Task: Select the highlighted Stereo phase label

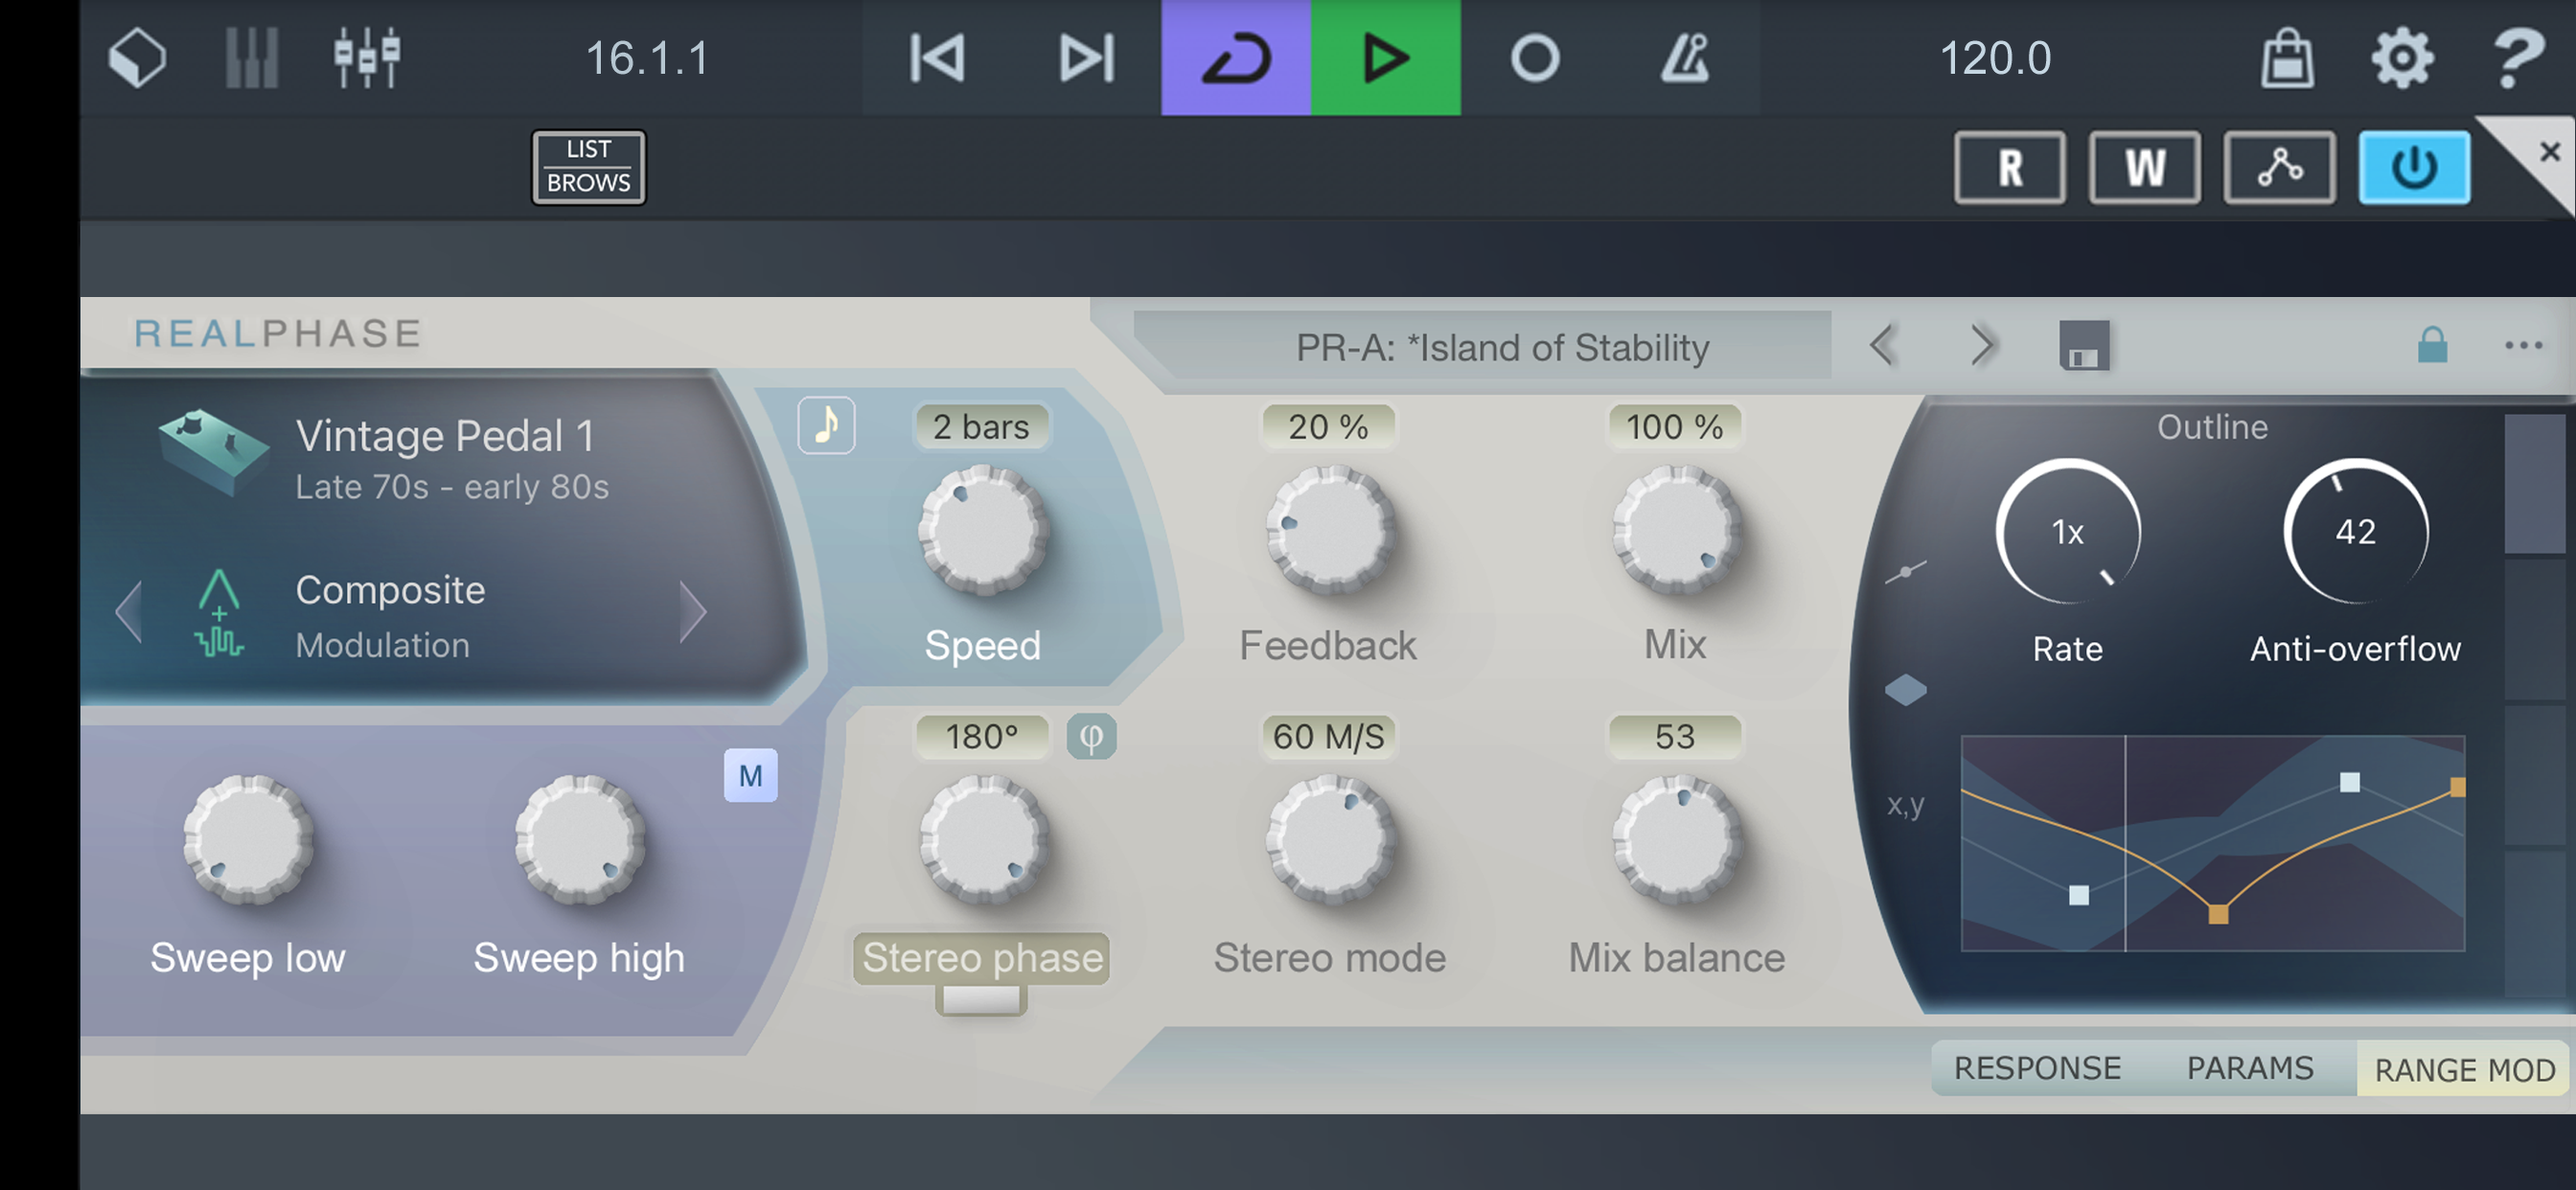Action: click(982, 957)
